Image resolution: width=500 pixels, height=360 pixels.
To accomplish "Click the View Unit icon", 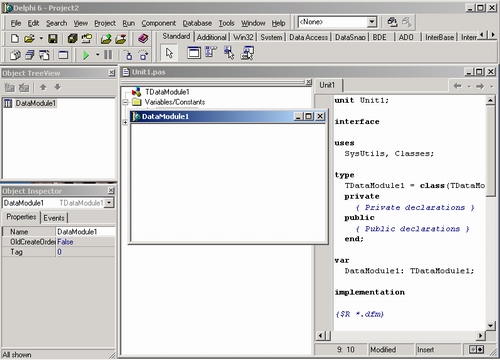I will (15, 55).
